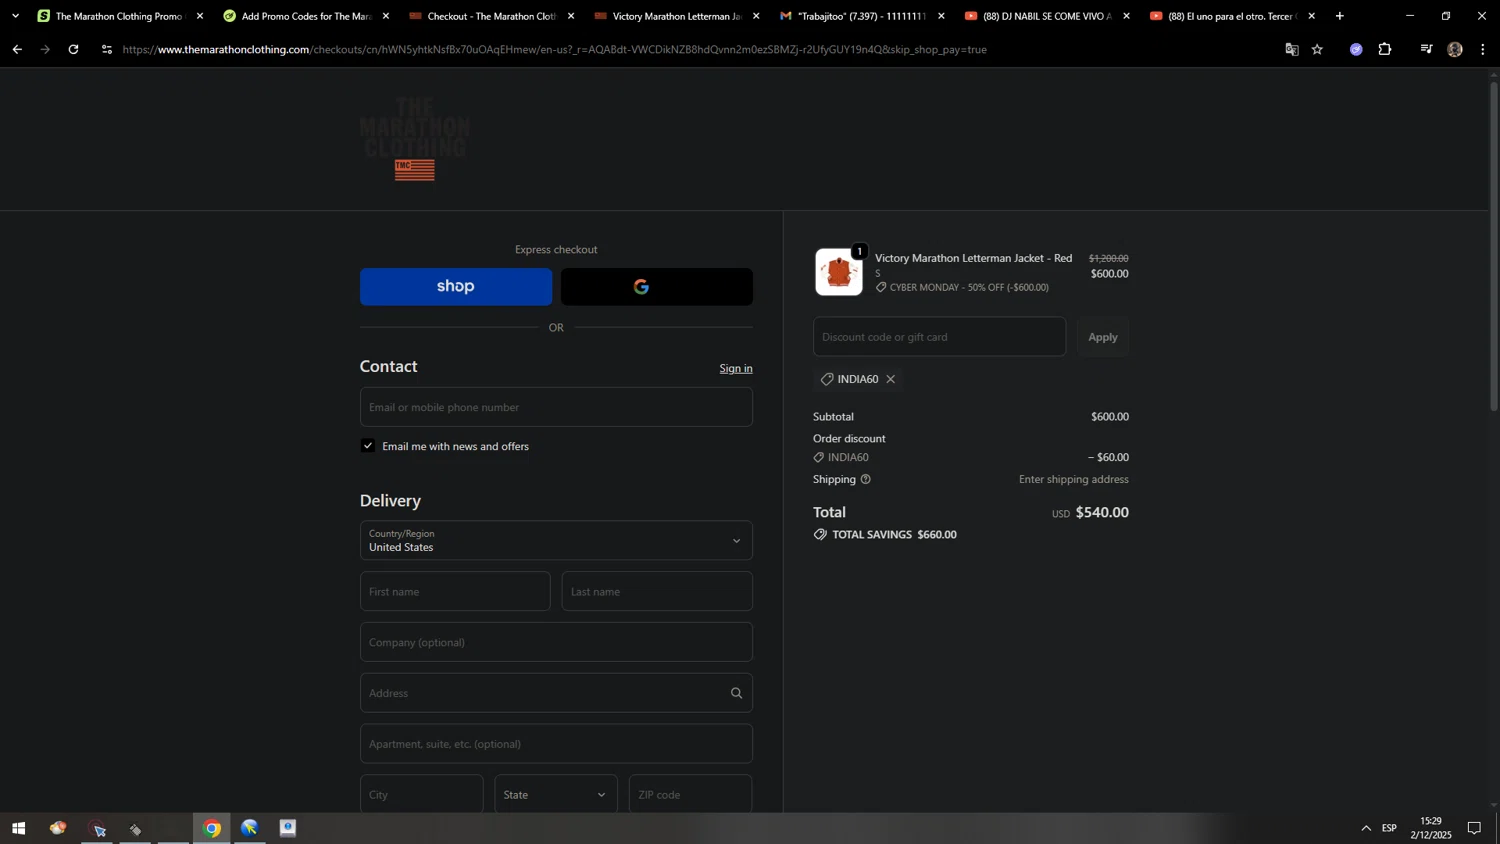Open the media control icon

[x=1426, y=49]
